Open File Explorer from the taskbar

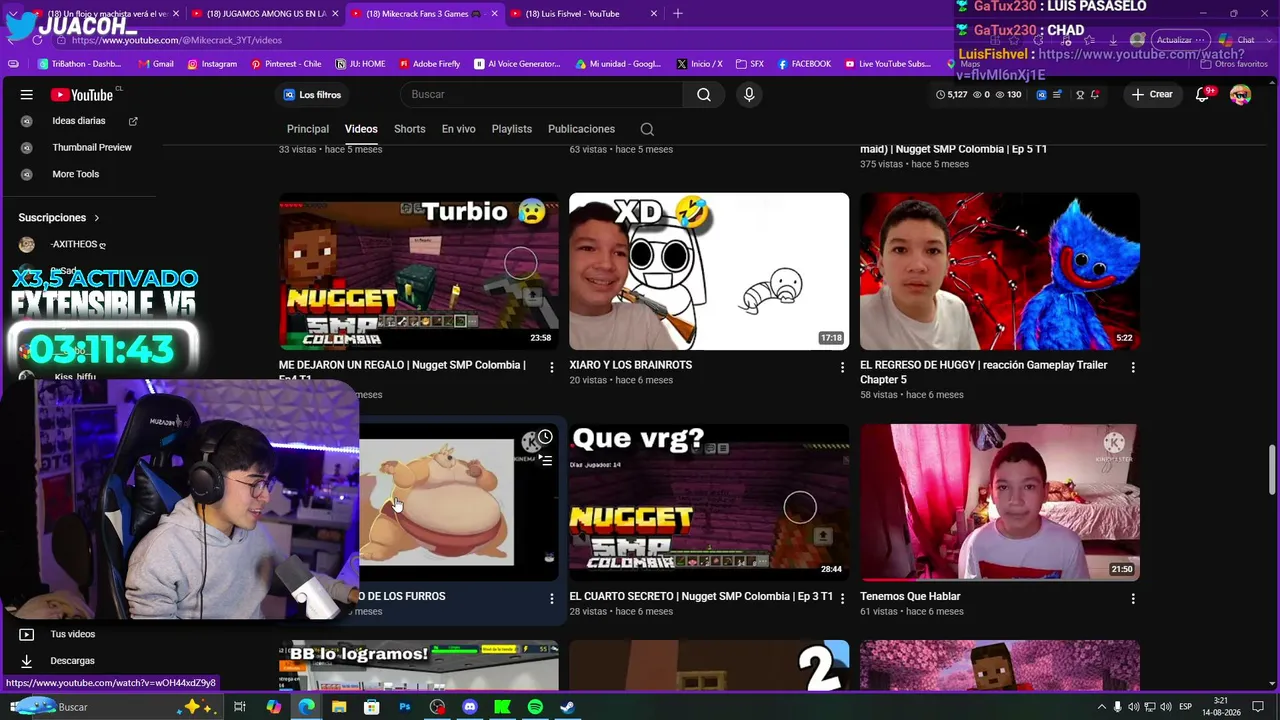tap(339, 707)
